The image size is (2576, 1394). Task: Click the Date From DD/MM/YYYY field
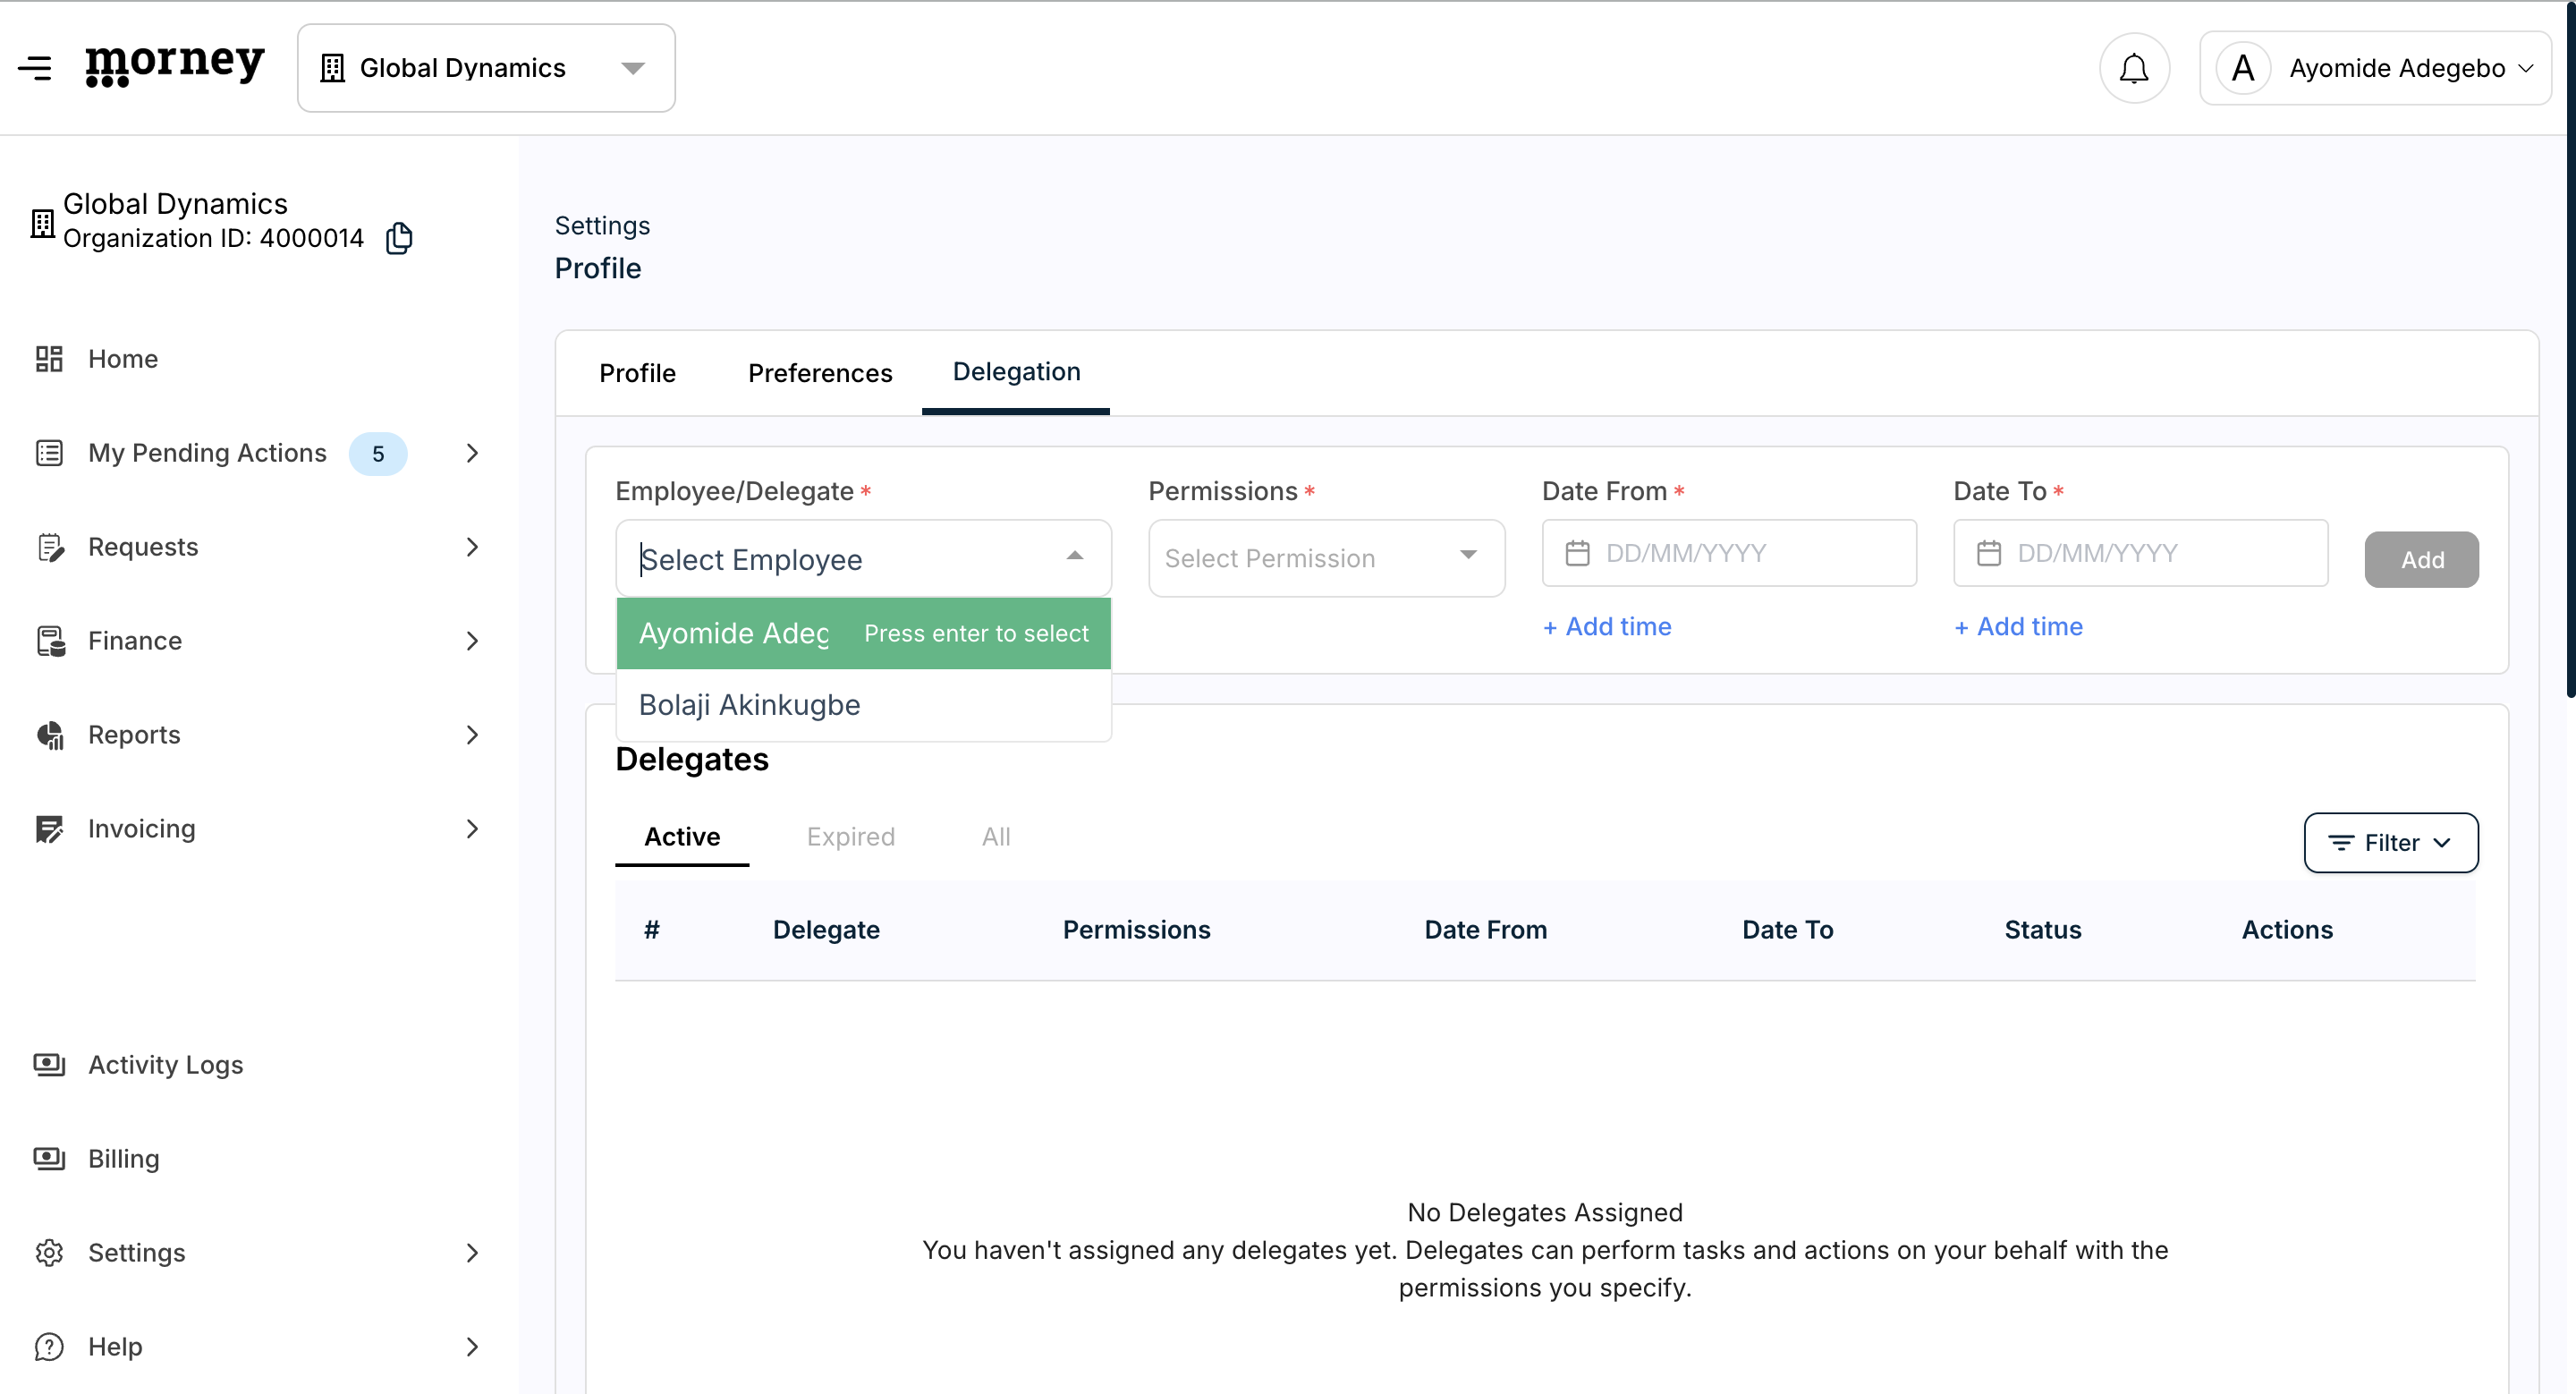(1729, 553)
